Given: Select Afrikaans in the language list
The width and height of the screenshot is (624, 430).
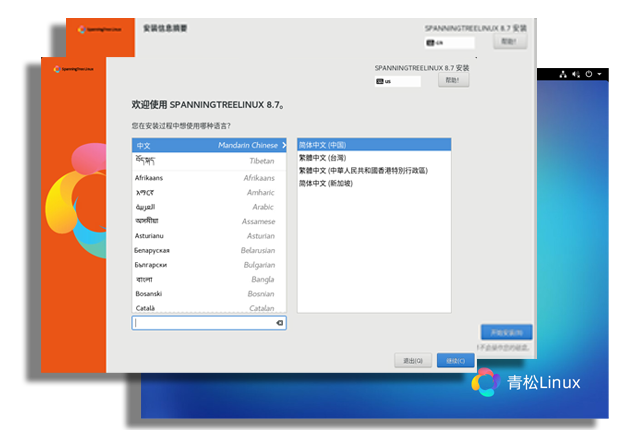Looking at the screenshot, I should tap(209, 178).
